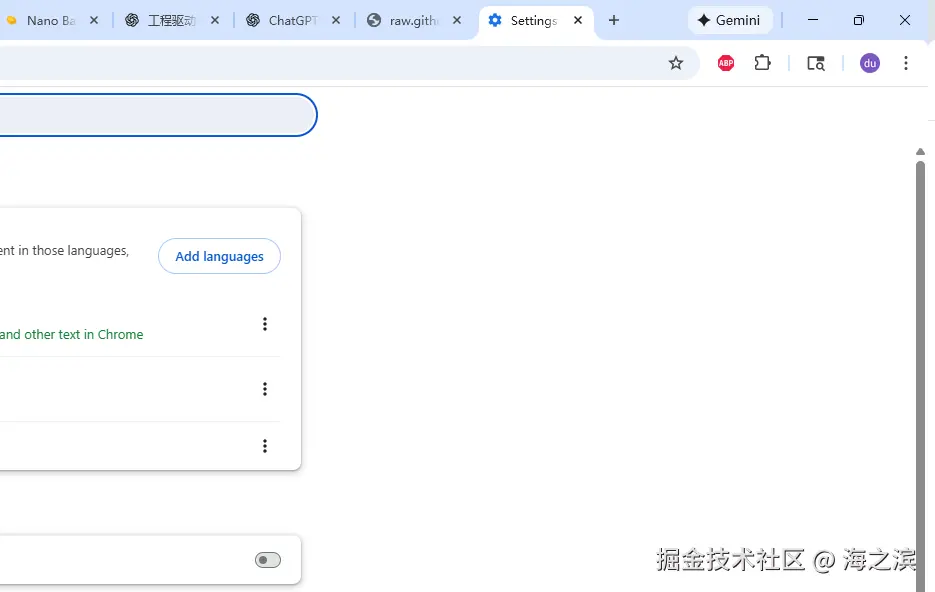Toggle the switch at the bottom setting row
Image resolution: width=935 pixels, height=592 pixels.
[x=267, y=559]
